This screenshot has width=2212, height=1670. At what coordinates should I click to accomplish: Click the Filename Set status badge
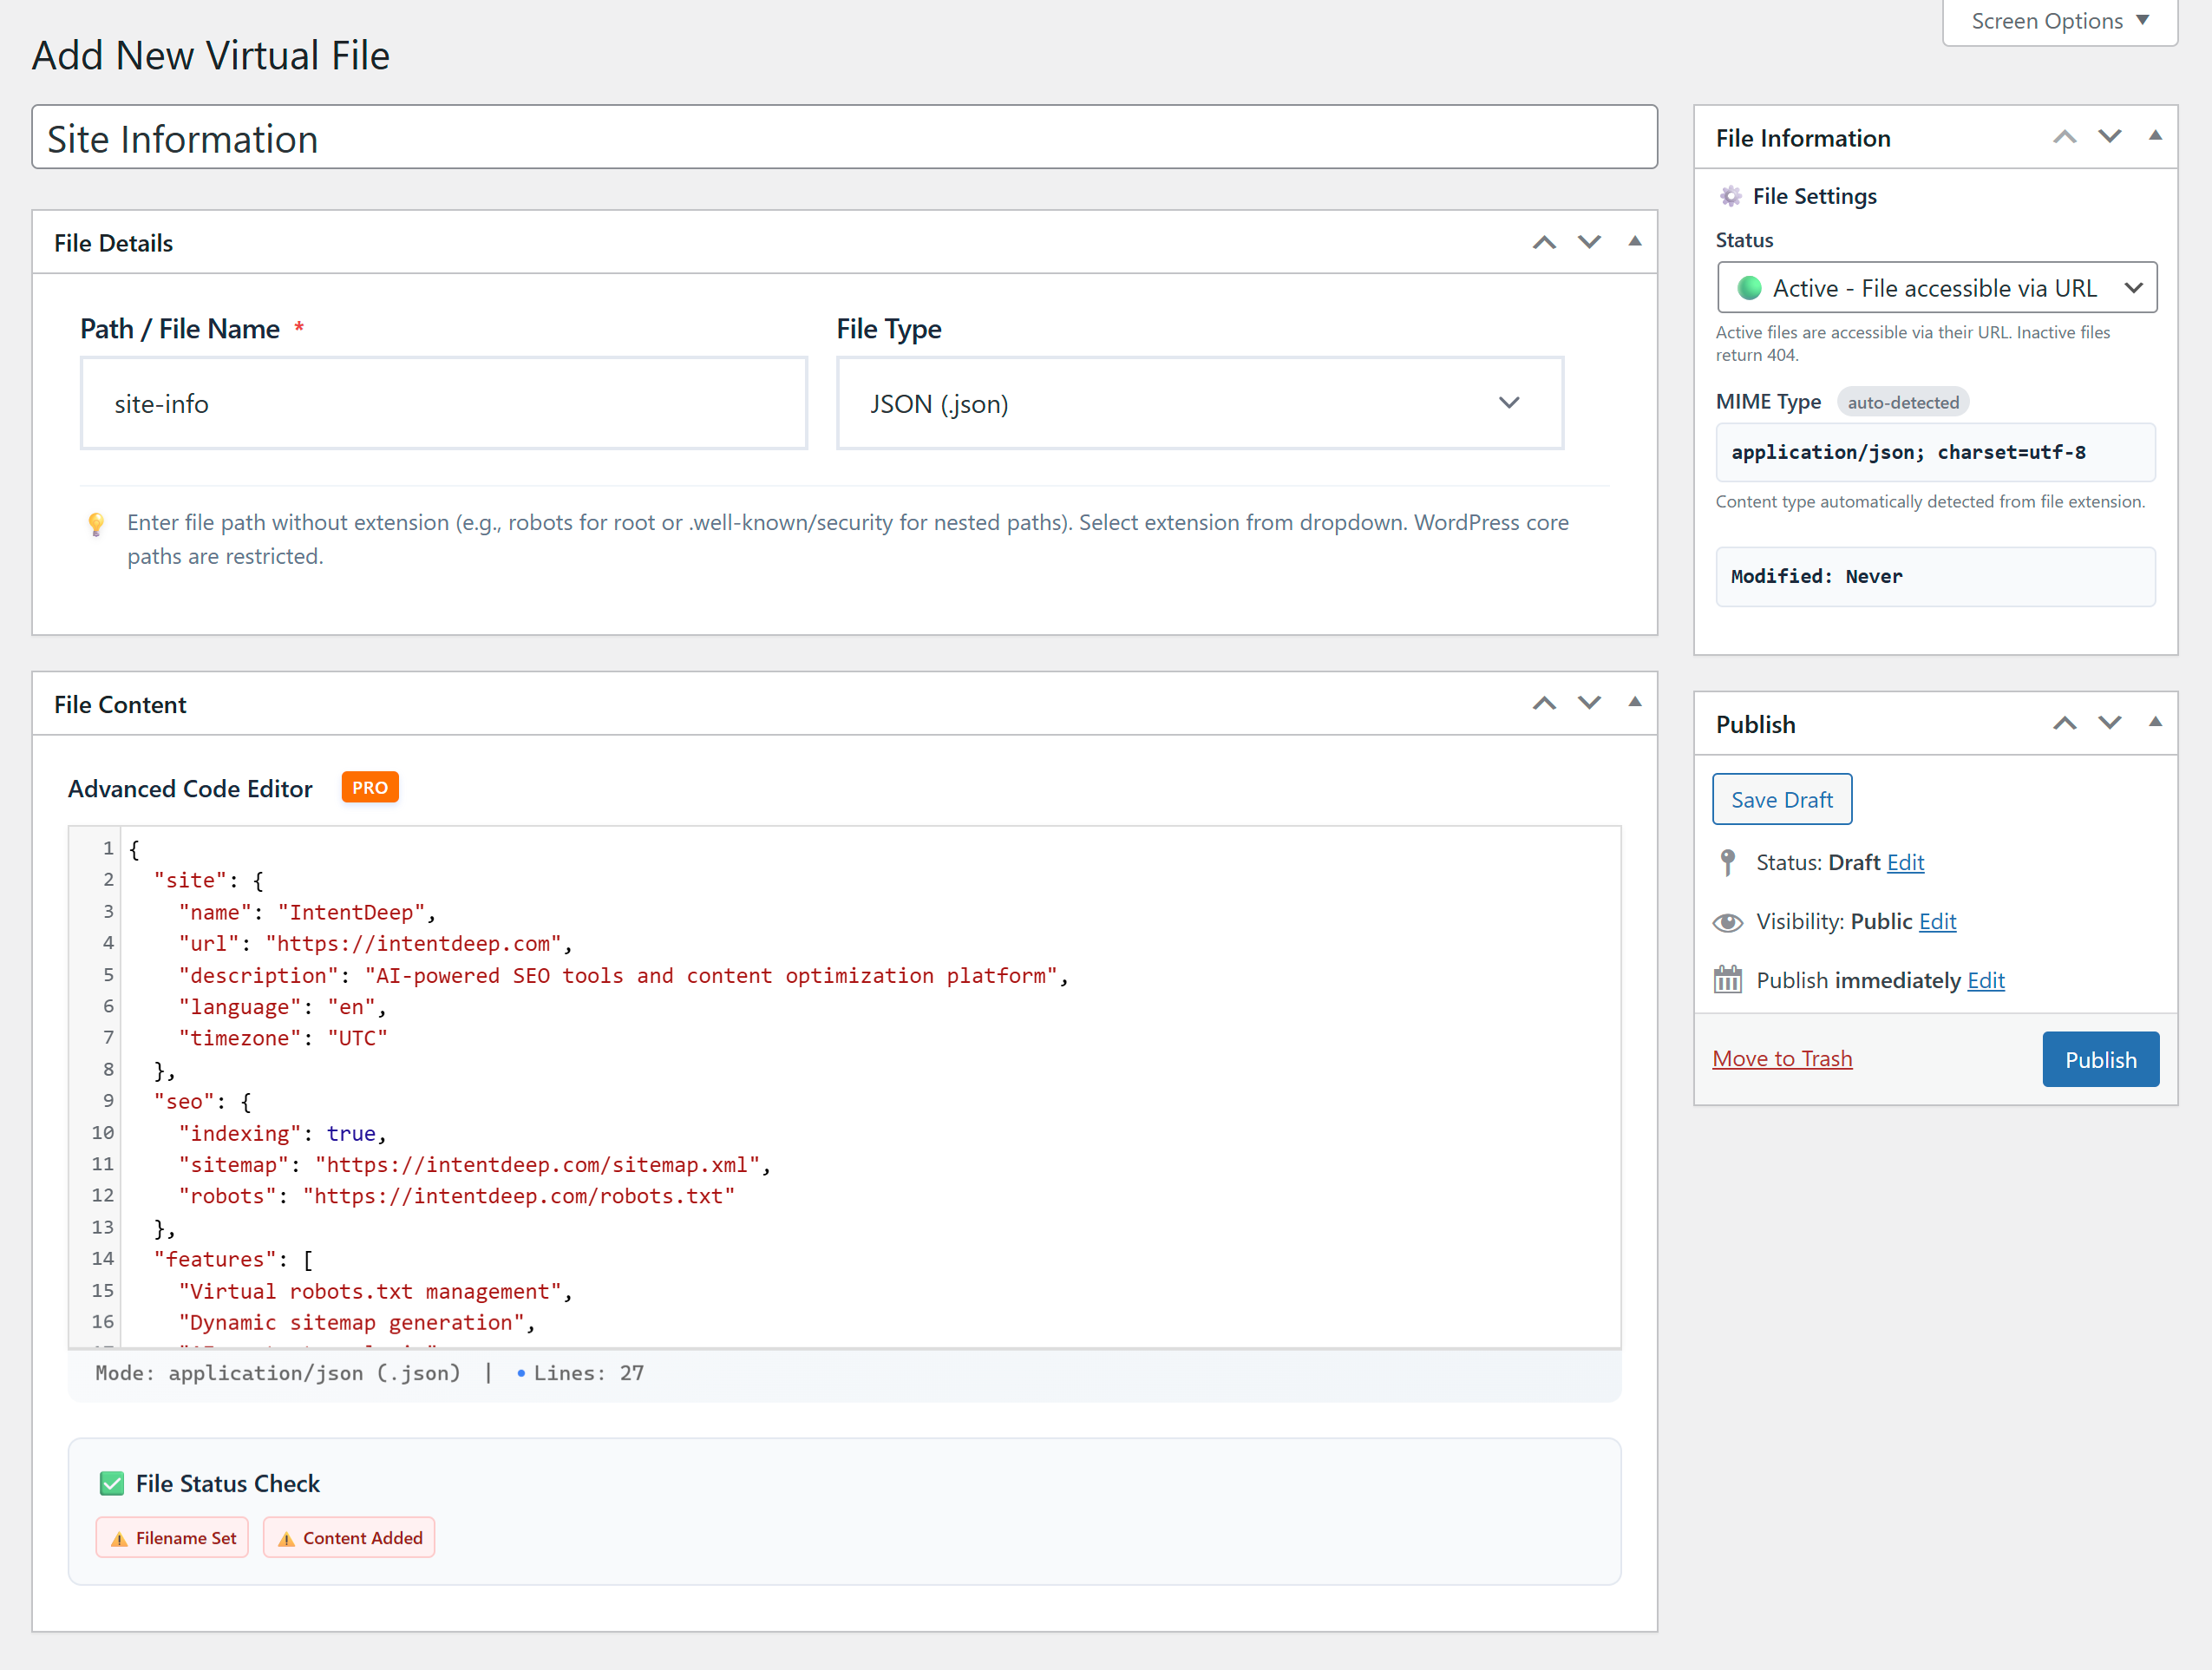172,1538
